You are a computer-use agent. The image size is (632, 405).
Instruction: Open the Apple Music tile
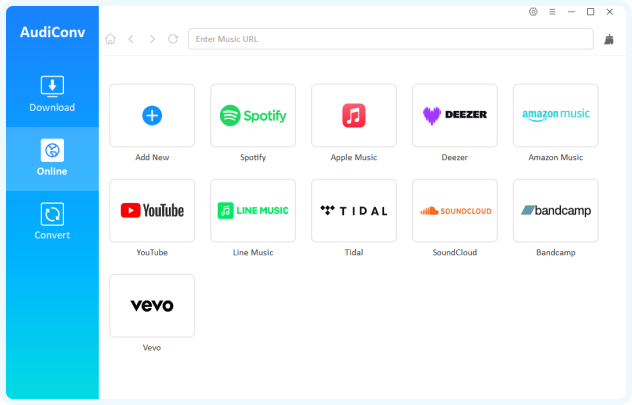[x=354, y=116]
